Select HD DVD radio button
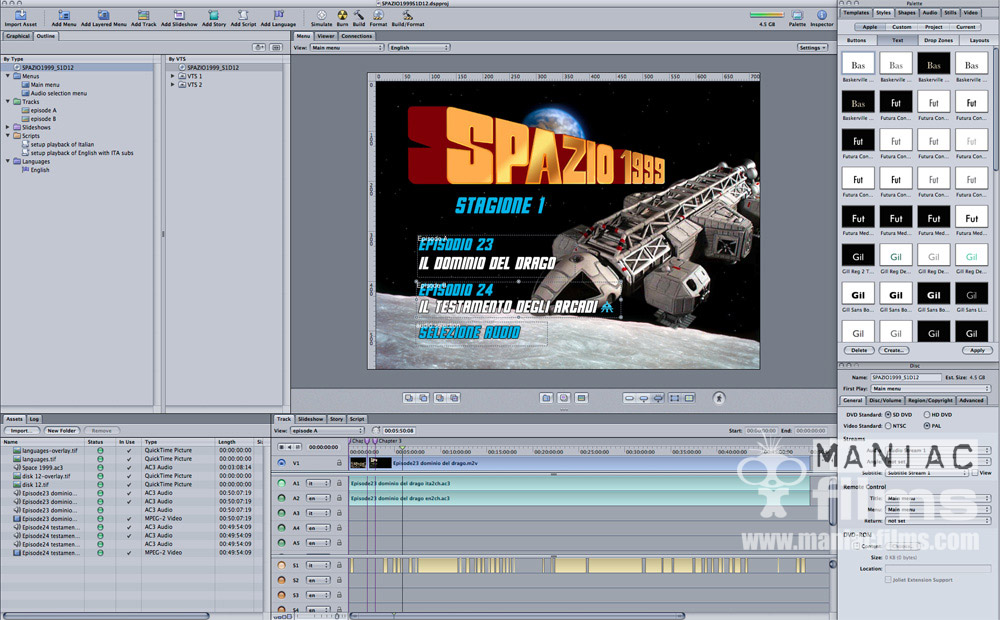Image resolution: width=1000 pixels, height=620 pixels. 927,415
